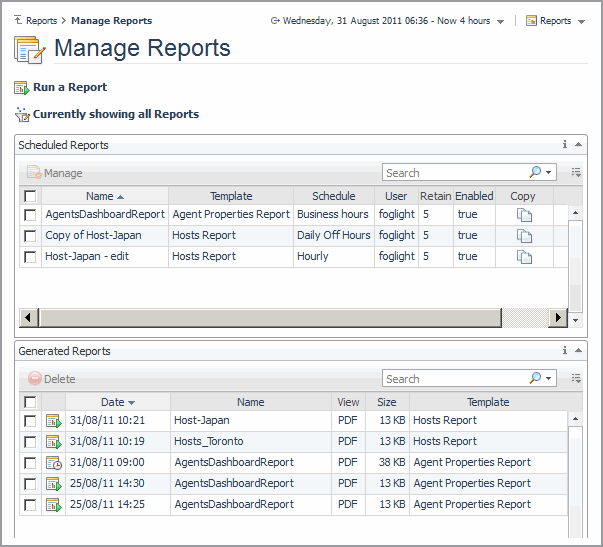Open the Reports menu at top right
The image size is (603, 547).
click(555, 21)
